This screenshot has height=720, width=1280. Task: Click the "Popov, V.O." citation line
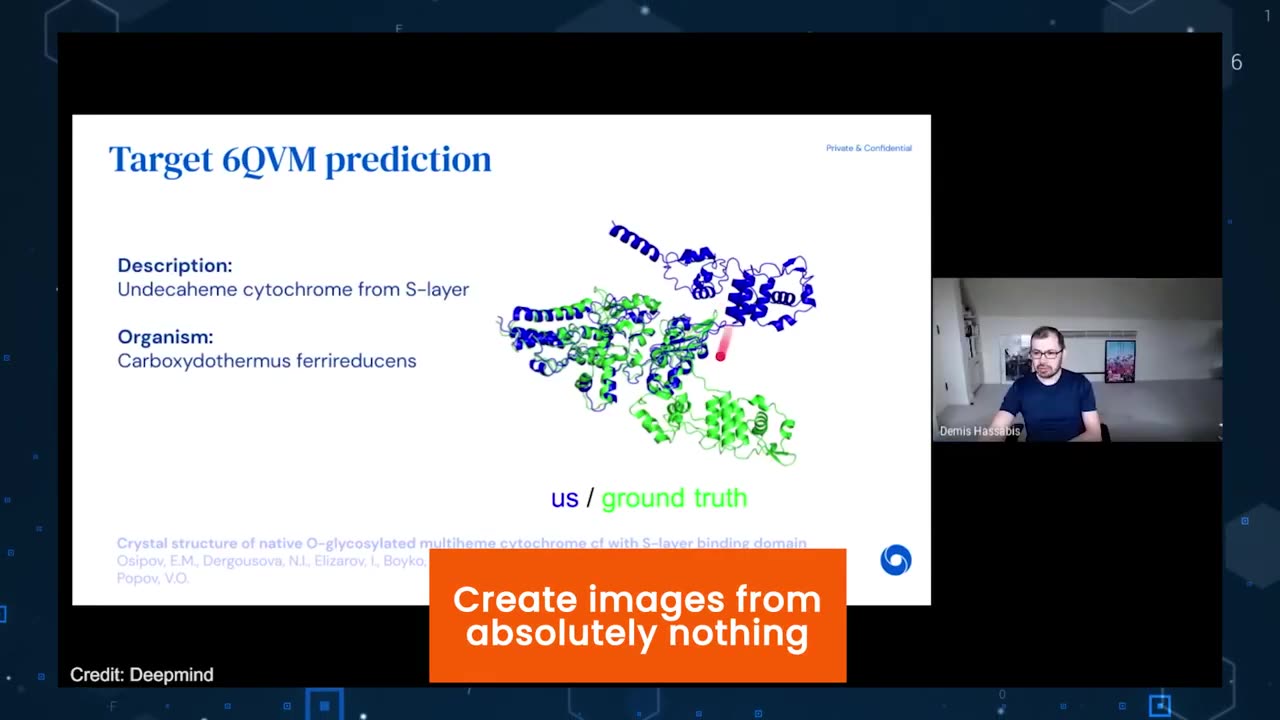click(152, 578)
